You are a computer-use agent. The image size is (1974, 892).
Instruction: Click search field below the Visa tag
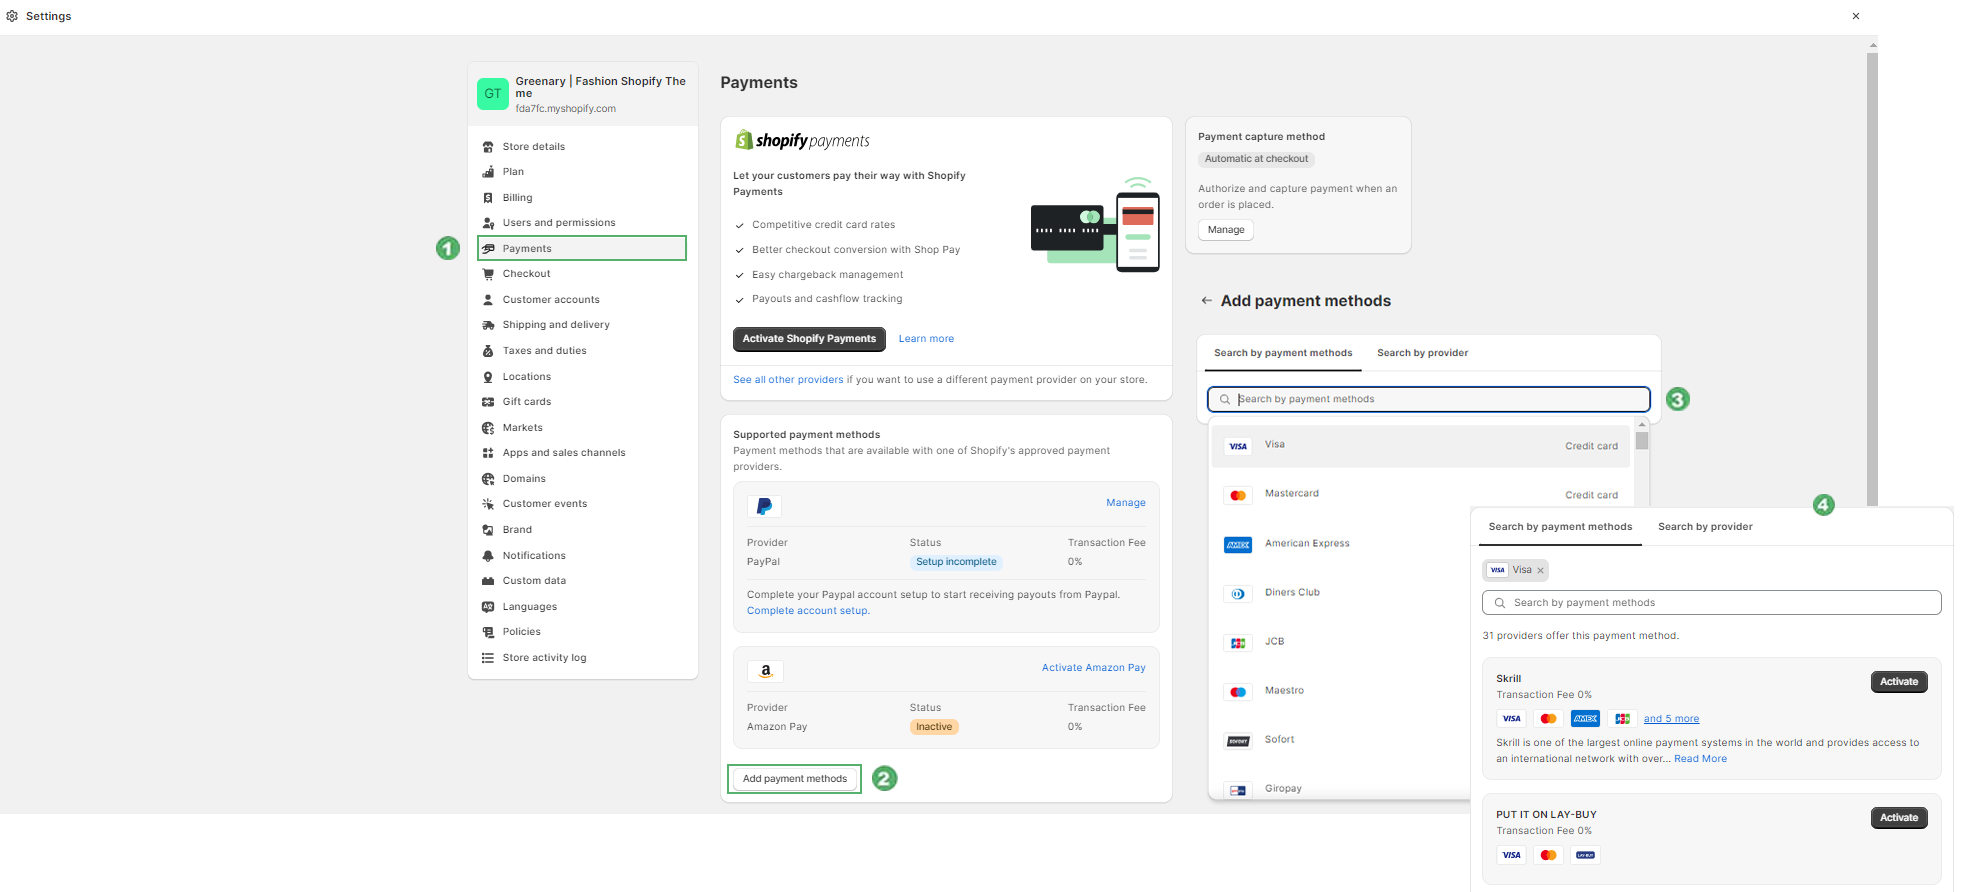pyautogui.click(x=1711, y=603)
